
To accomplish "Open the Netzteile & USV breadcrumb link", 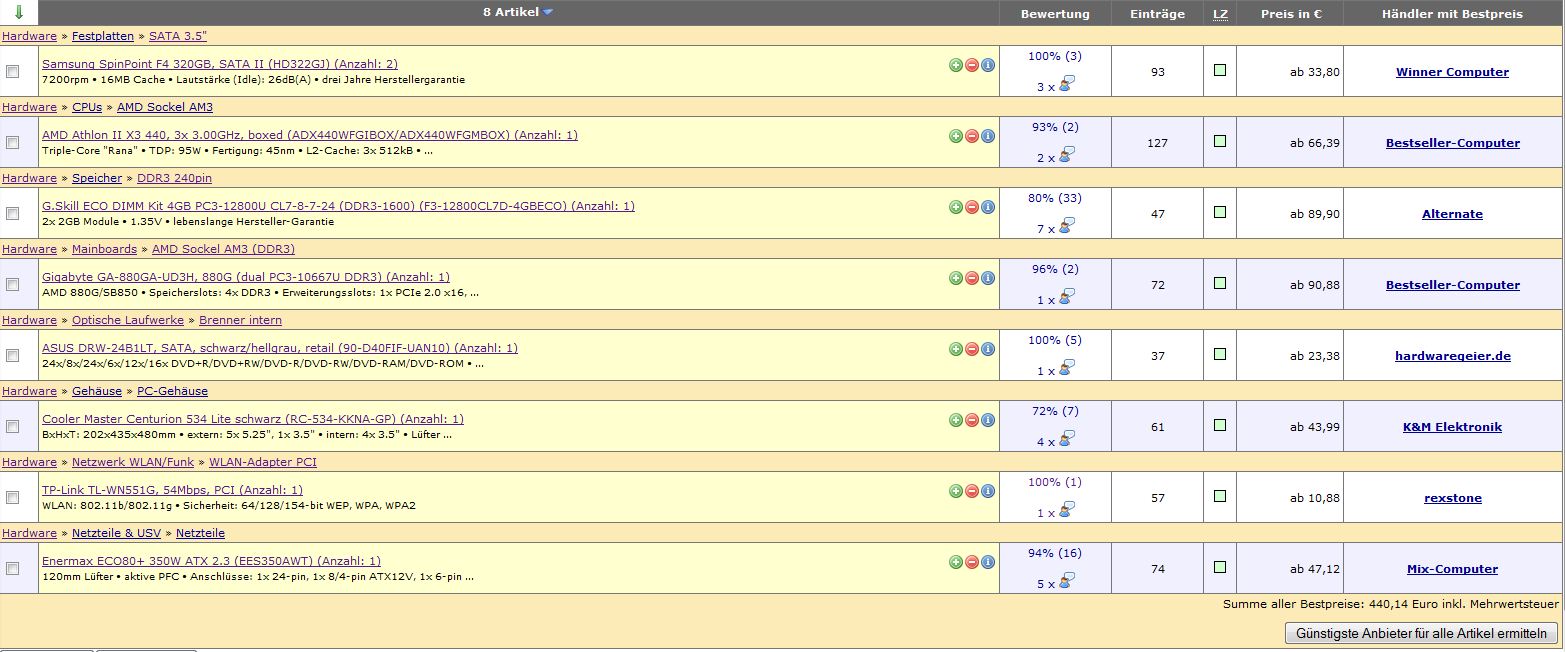I will 116,533.
